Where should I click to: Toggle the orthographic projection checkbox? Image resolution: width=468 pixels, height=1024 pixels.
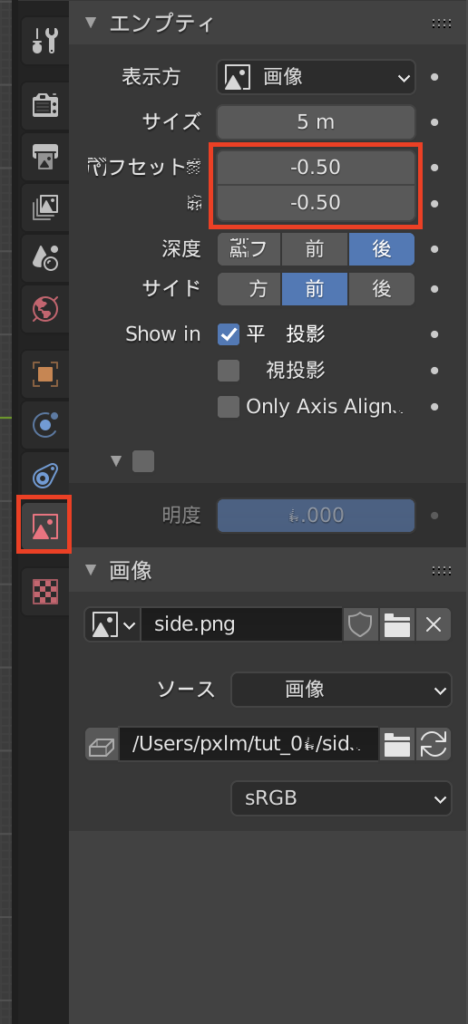click(228, 335)
